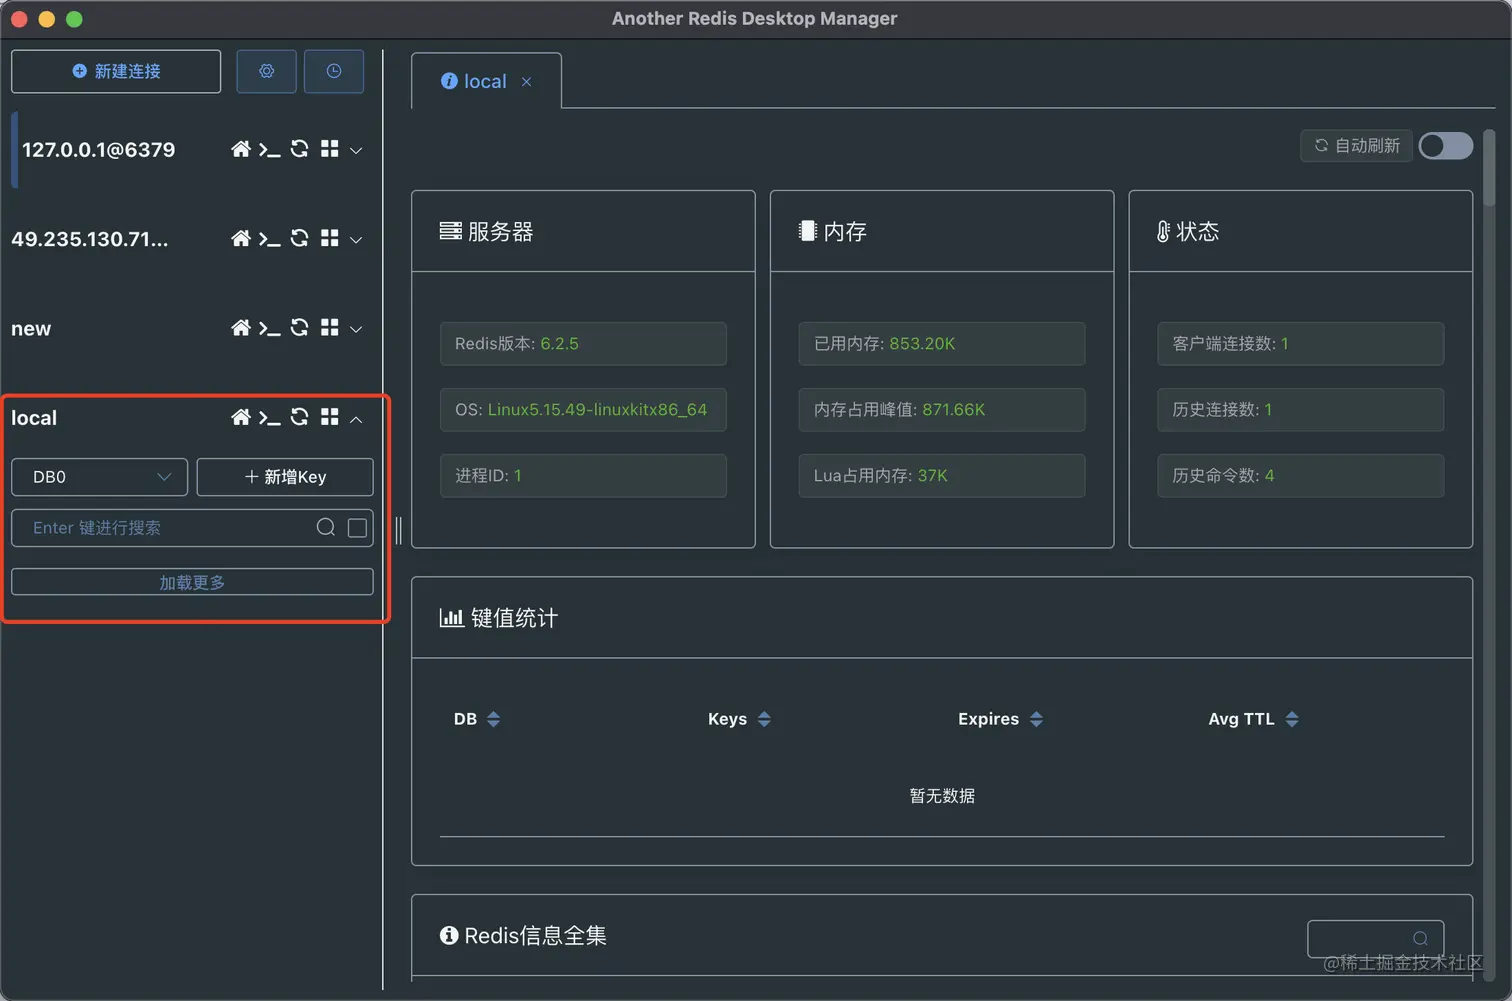Click the 新建连接 button
The image size is (1512, 1001).
coord(116,71)
